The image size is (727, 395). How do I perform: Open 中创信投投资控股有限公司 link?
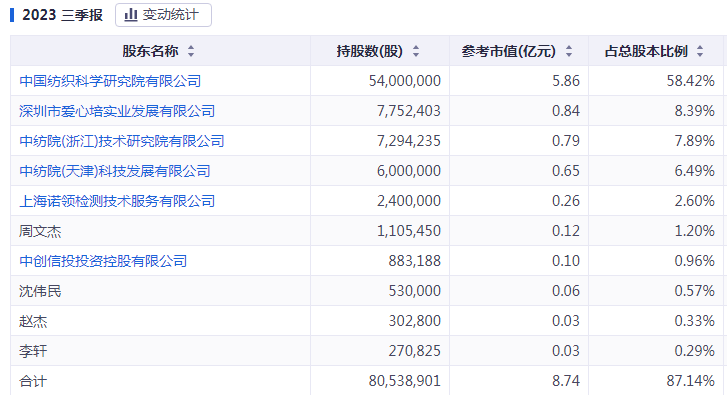point(103,261)
